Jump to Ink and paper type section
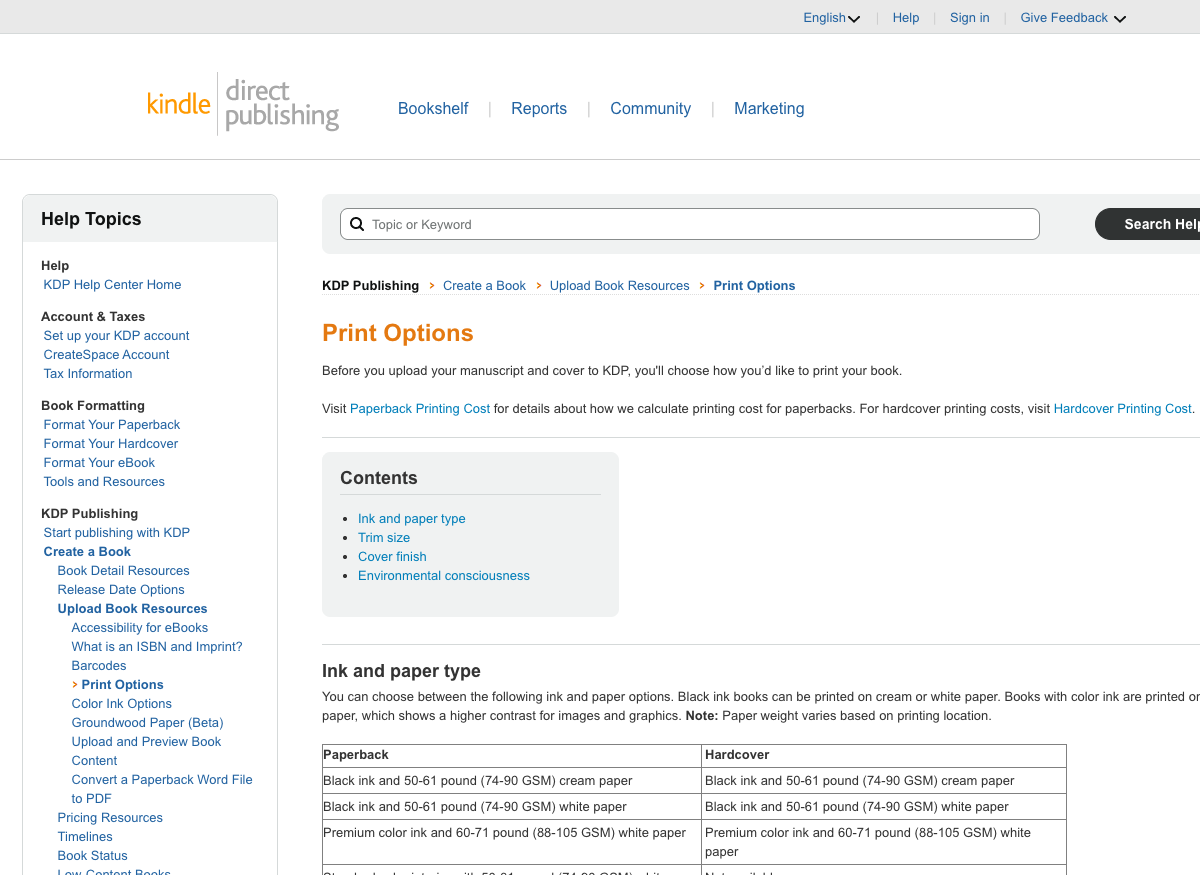Screen dimensions: 1200x875 (x=412, y=518)
